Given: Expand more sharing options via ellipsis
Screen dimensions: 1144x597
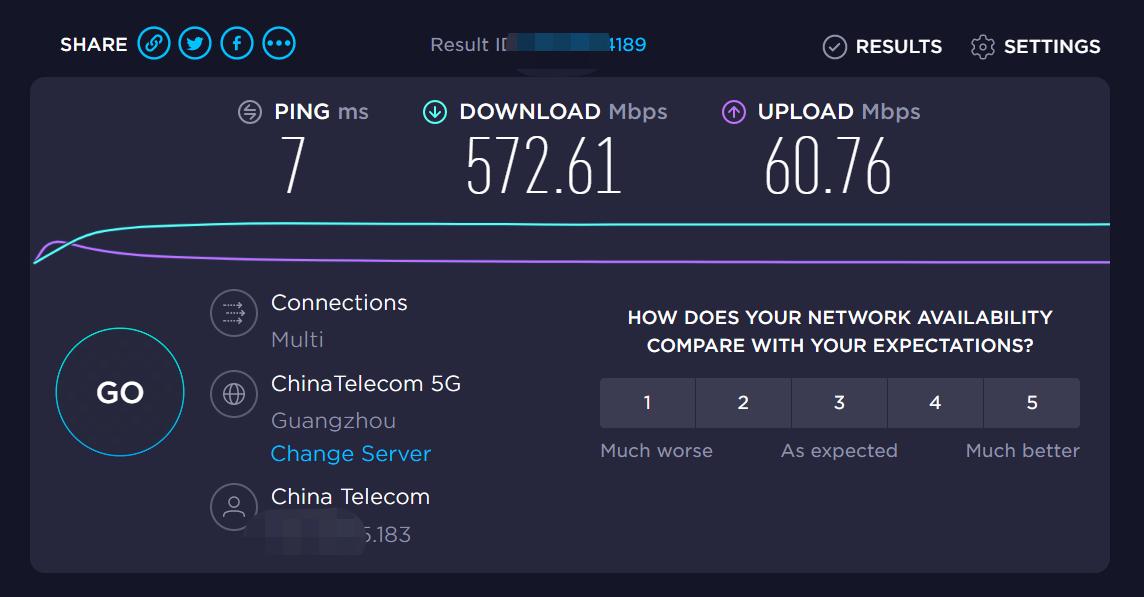Looking at the screenshot, I should [279, 43].
